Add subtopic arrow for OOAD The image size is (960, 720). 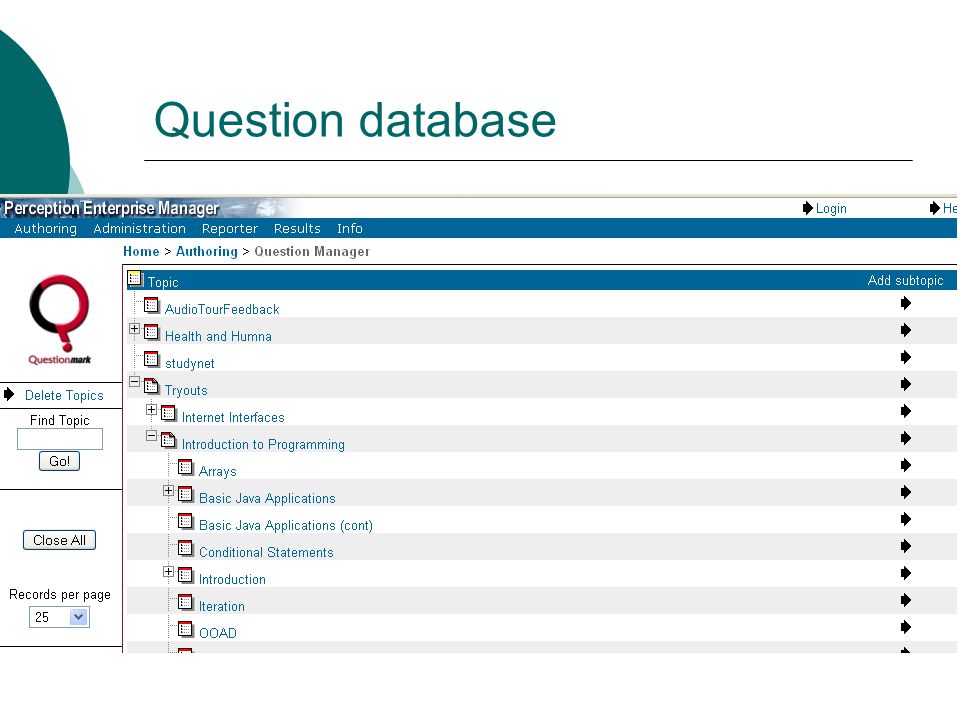click(x=906, y=627)
